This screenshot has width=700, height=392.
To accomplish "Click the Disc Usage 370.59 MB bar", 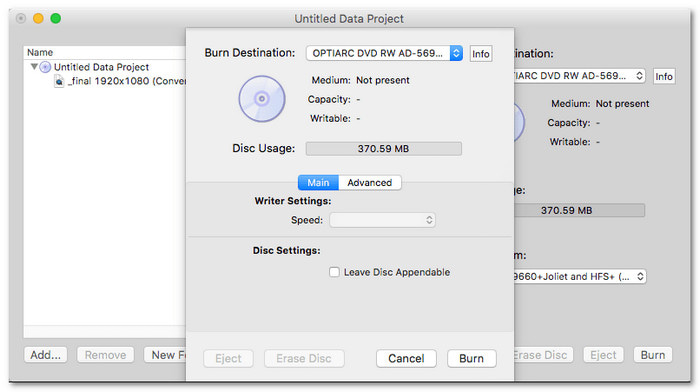I will coord(383,149).
